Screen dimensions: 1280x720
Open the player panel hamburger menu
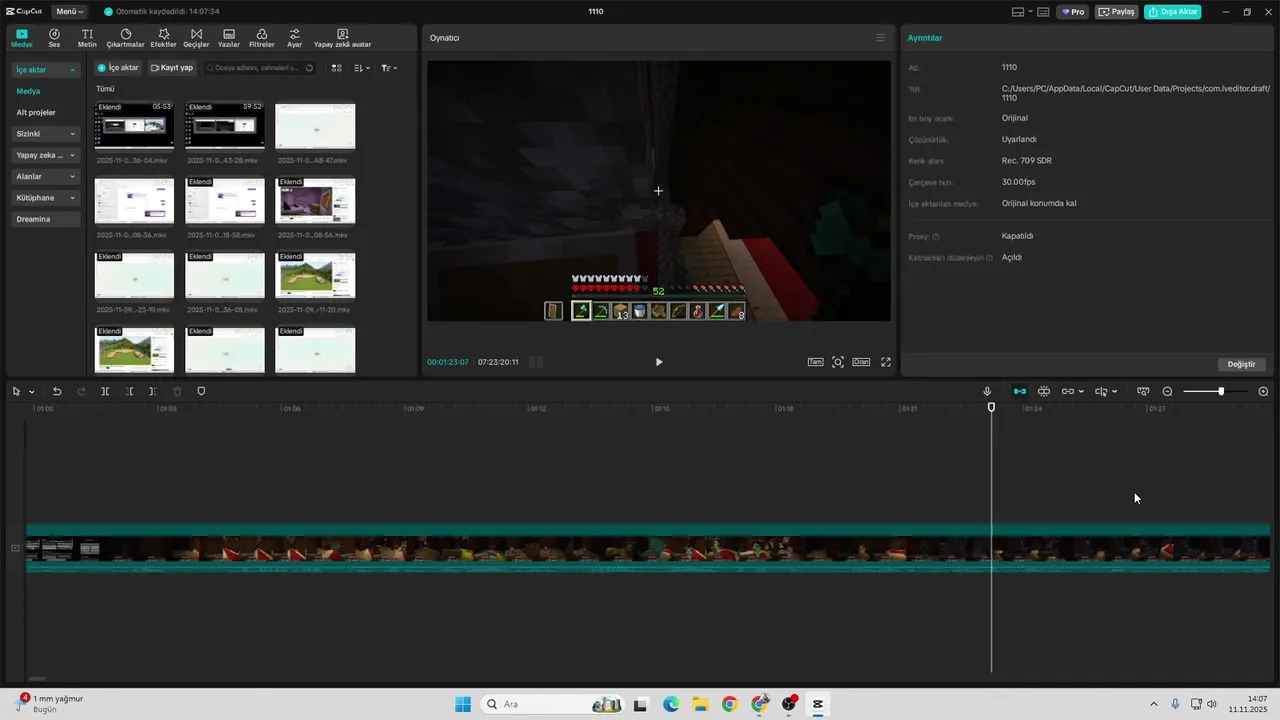click(880, 38)
